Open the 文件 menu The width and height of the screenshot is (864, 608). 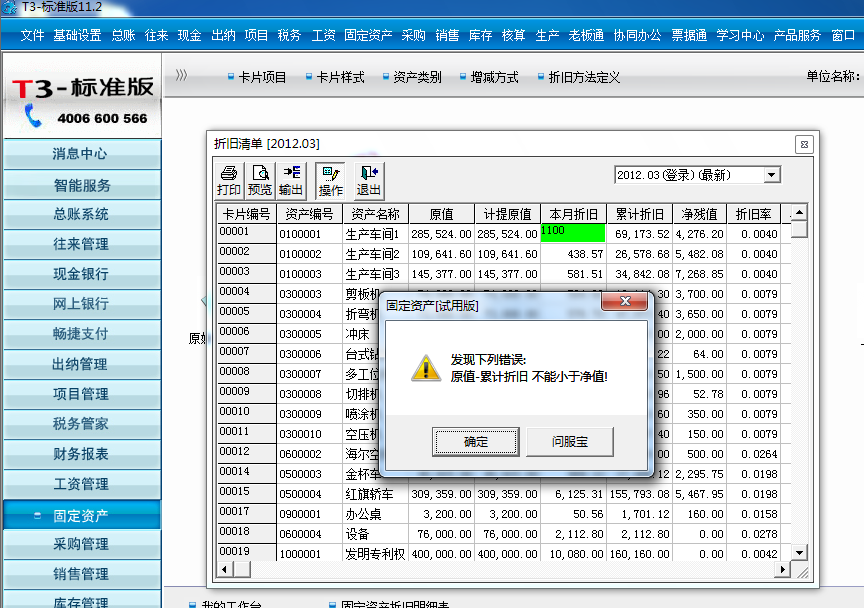pyautogui.click(x=32, y=35)
